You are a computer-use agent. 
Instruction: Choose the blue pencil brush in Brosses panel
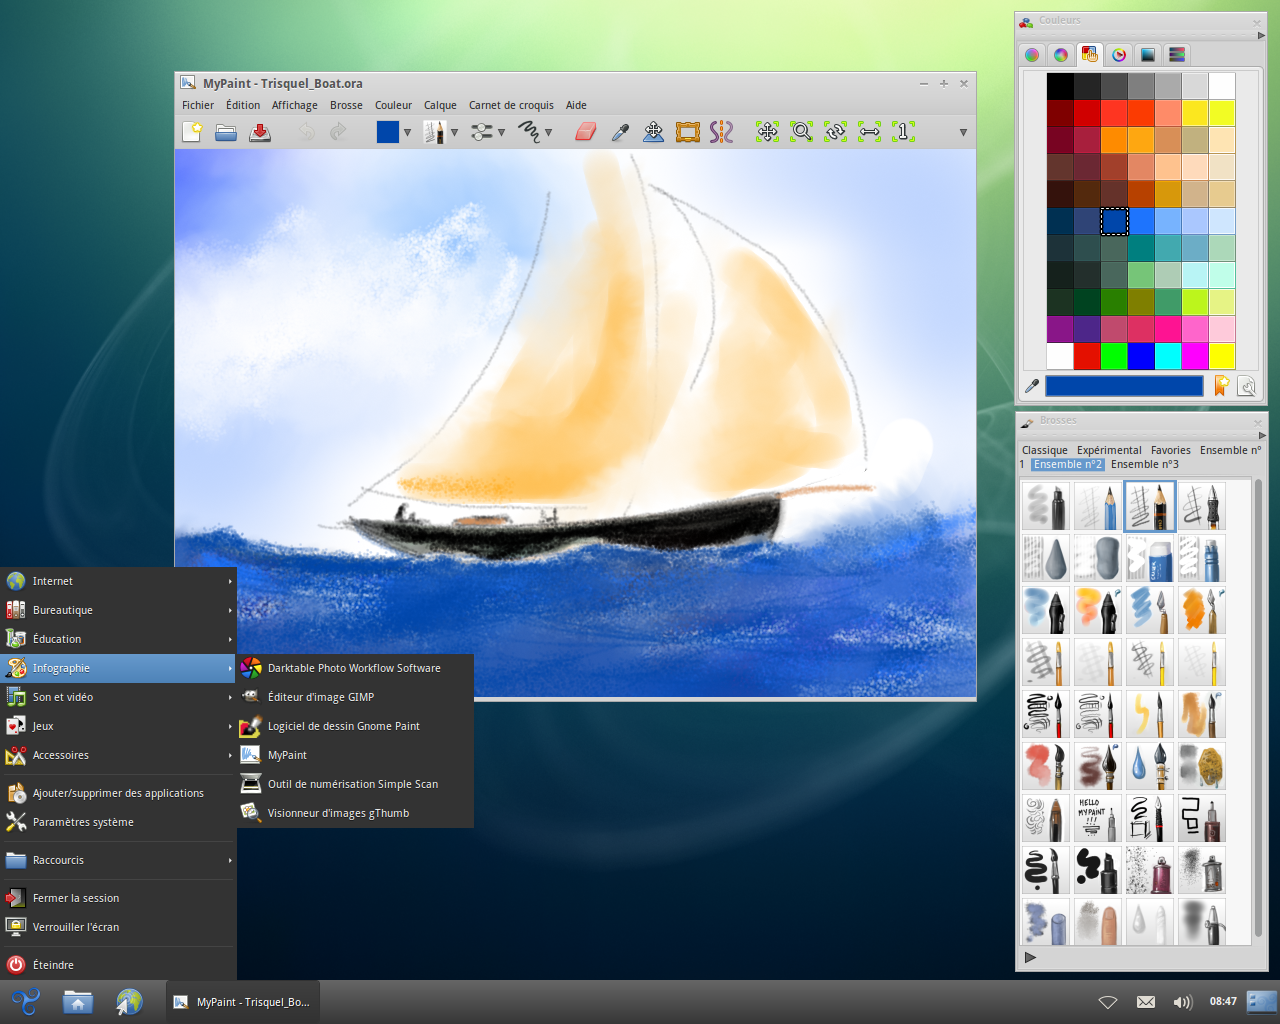(1097, 506)
